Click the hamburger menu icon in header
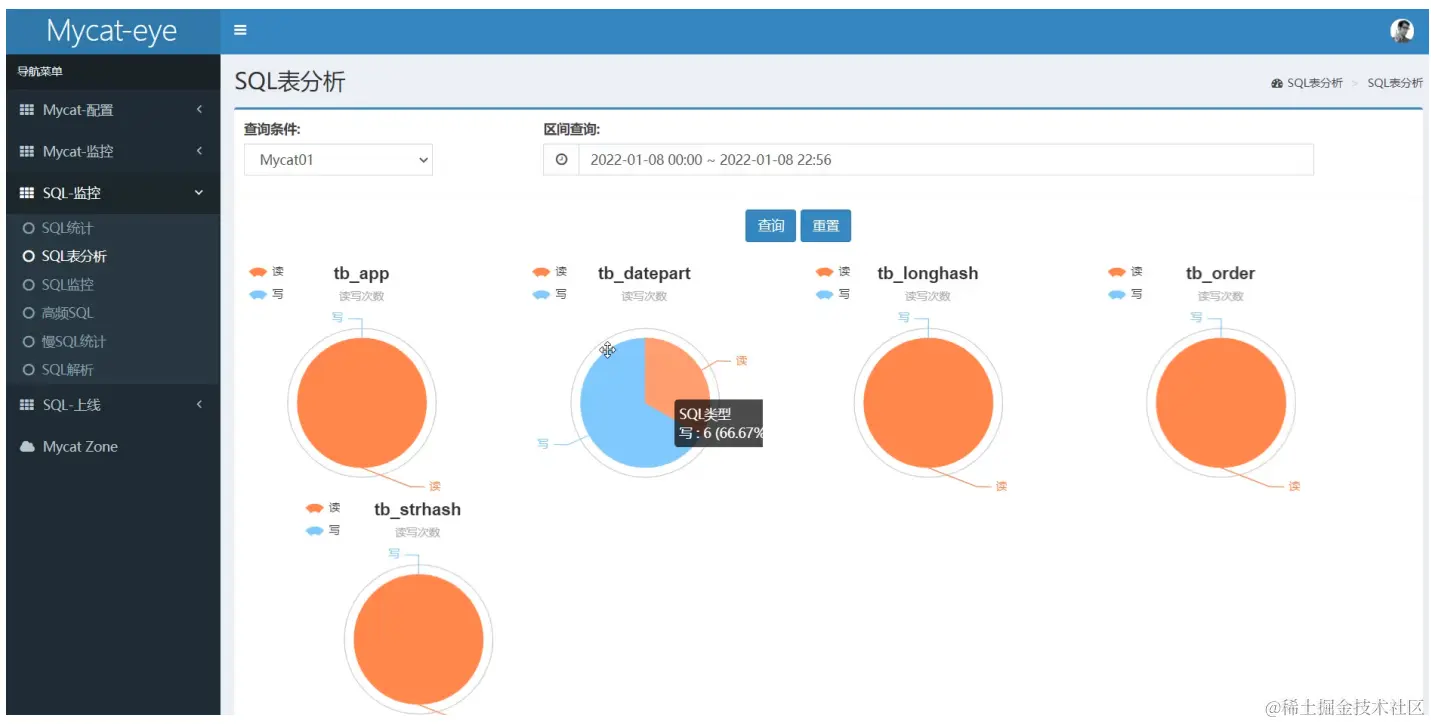Screen dimensions: 1431x724 [x=240, y=30]
